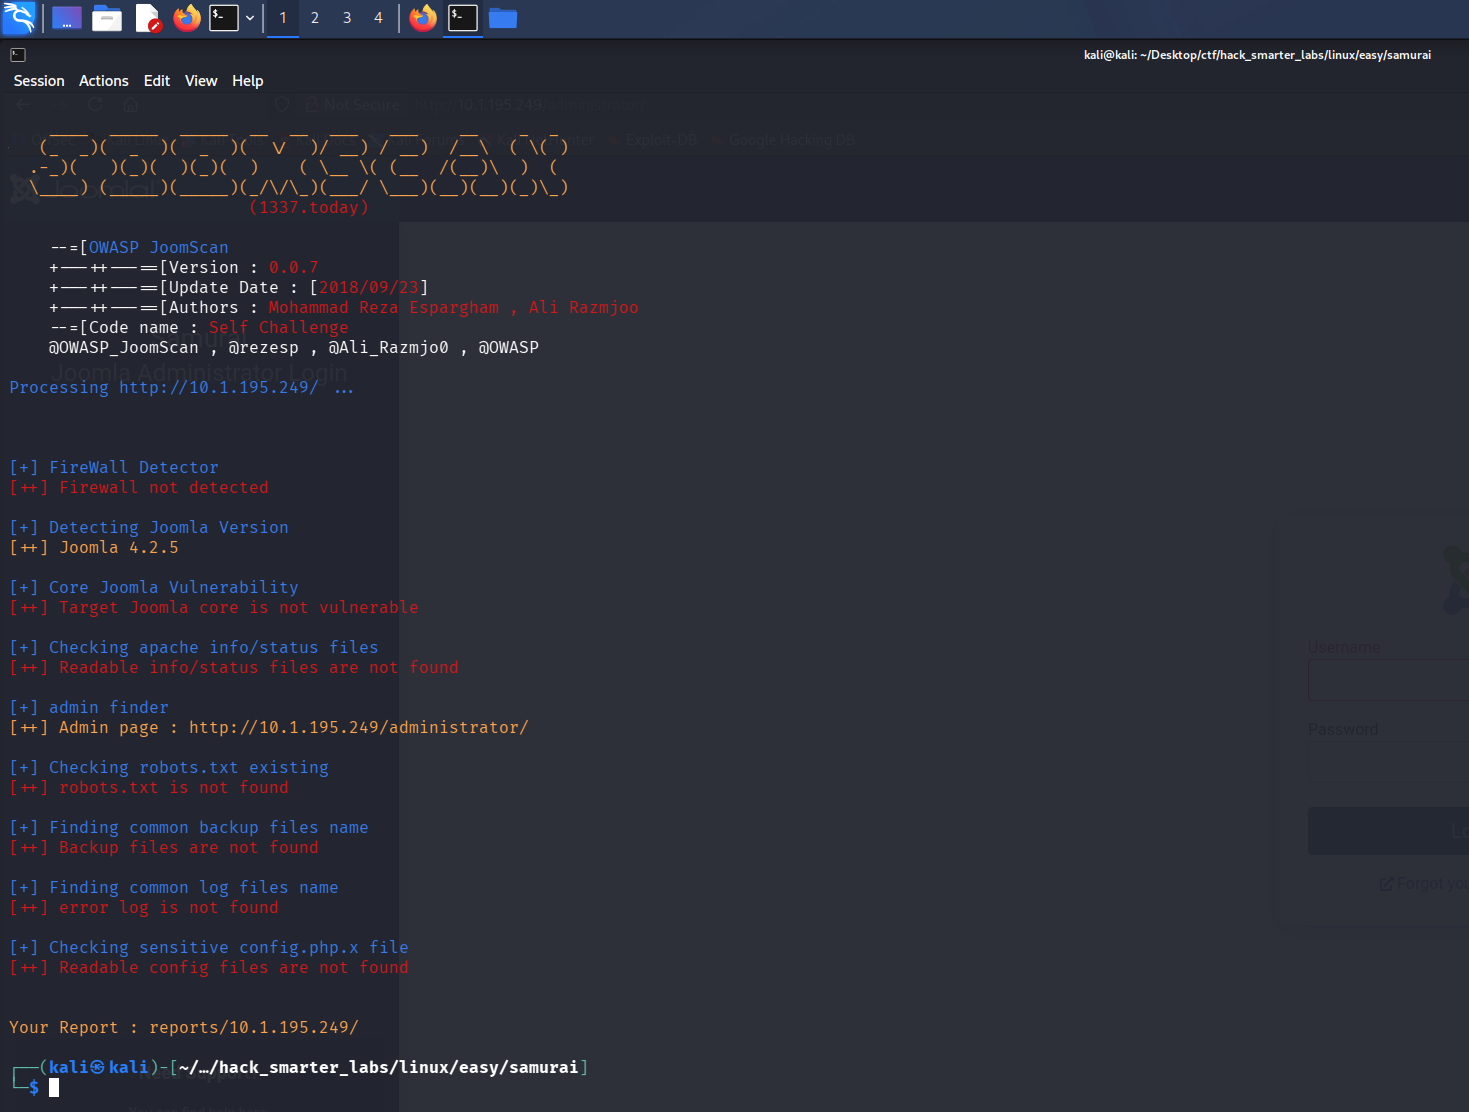Open the blue folder window from taskbar
Viewport: 1469px width, 1112px height.
503,18
